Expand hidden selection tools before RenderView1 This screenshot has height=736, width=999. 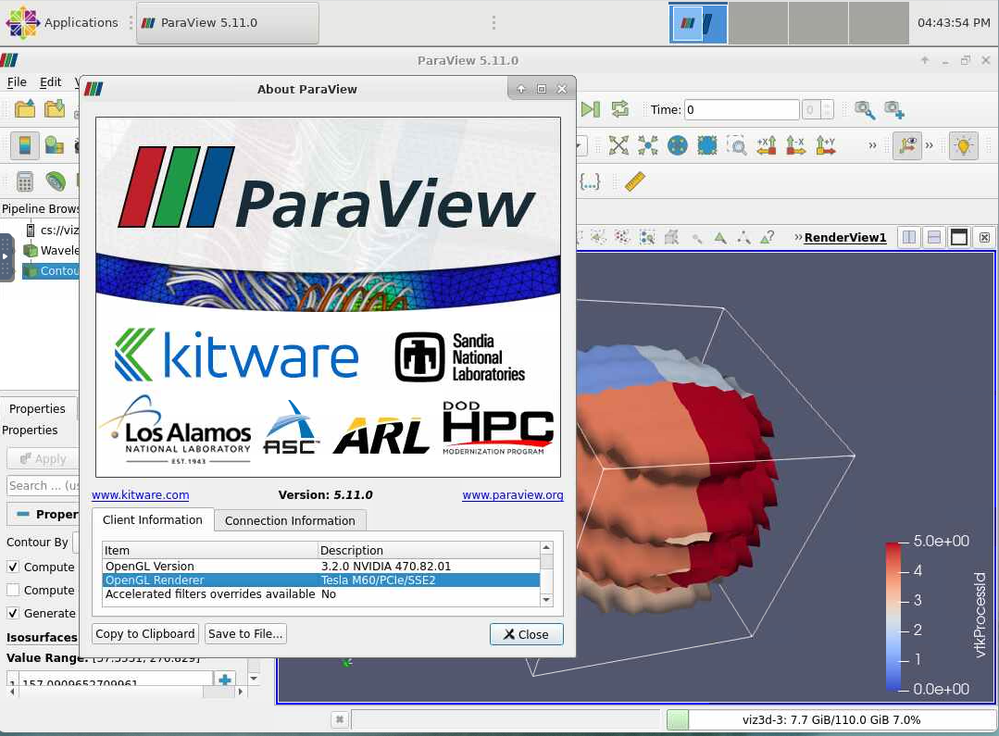798,238
